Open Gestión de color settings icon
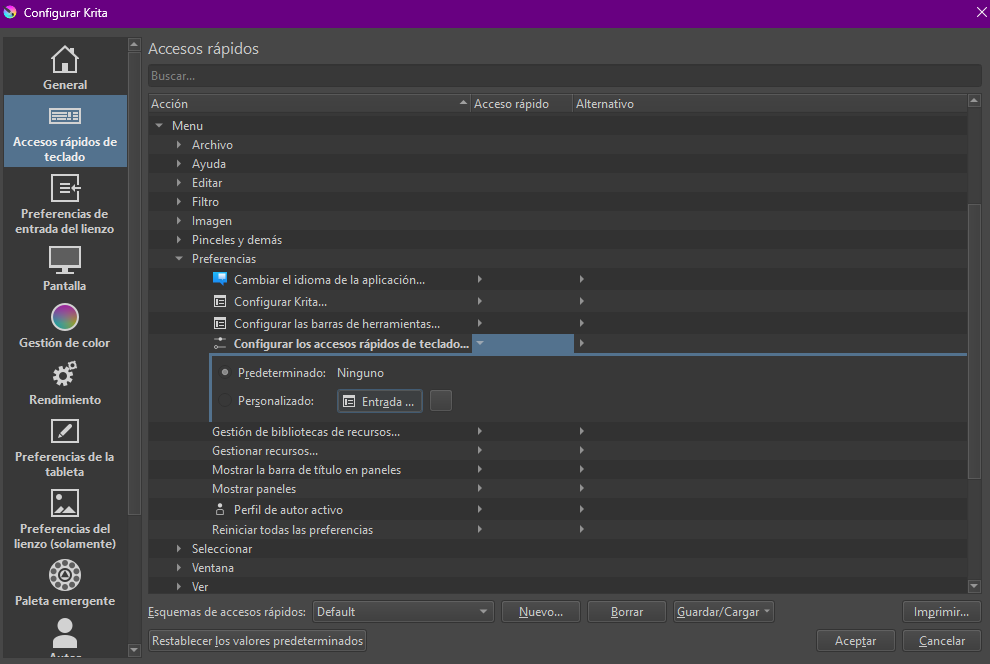Screen dimensions: 990x664 pyautogui.click(x=65, y=317)
